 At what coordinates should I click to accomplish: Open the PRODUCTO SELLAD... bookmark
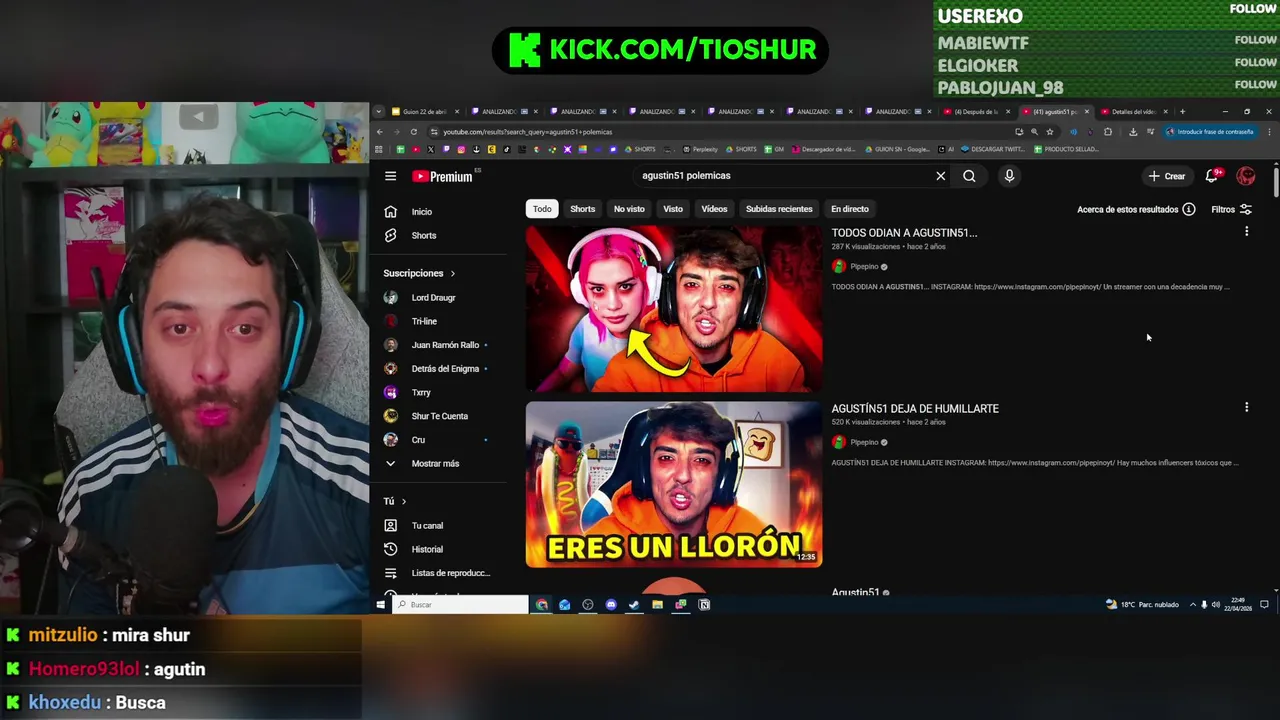tap(1066, 149)
